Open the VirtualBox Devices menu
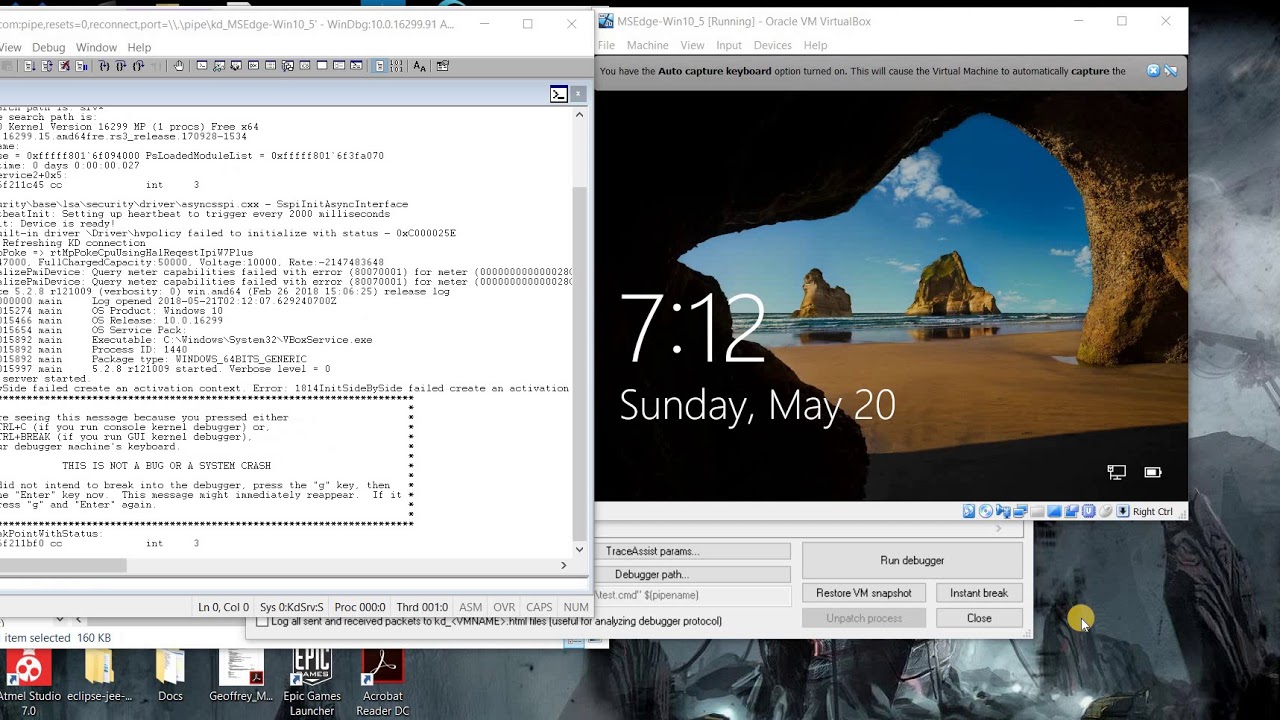Screen dimensions: 1280x720 [x=772, y=45]
